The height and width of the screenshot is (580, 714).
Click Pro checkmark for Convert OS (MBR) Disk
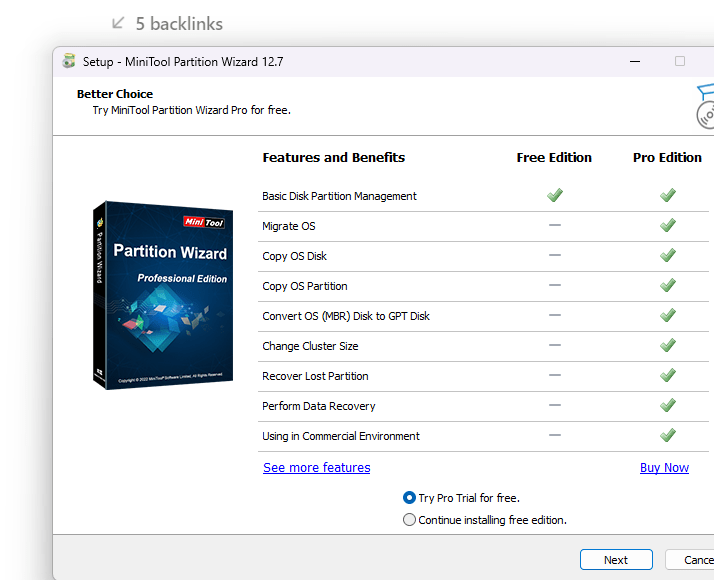pyautogui.click(x=668, y=315)
